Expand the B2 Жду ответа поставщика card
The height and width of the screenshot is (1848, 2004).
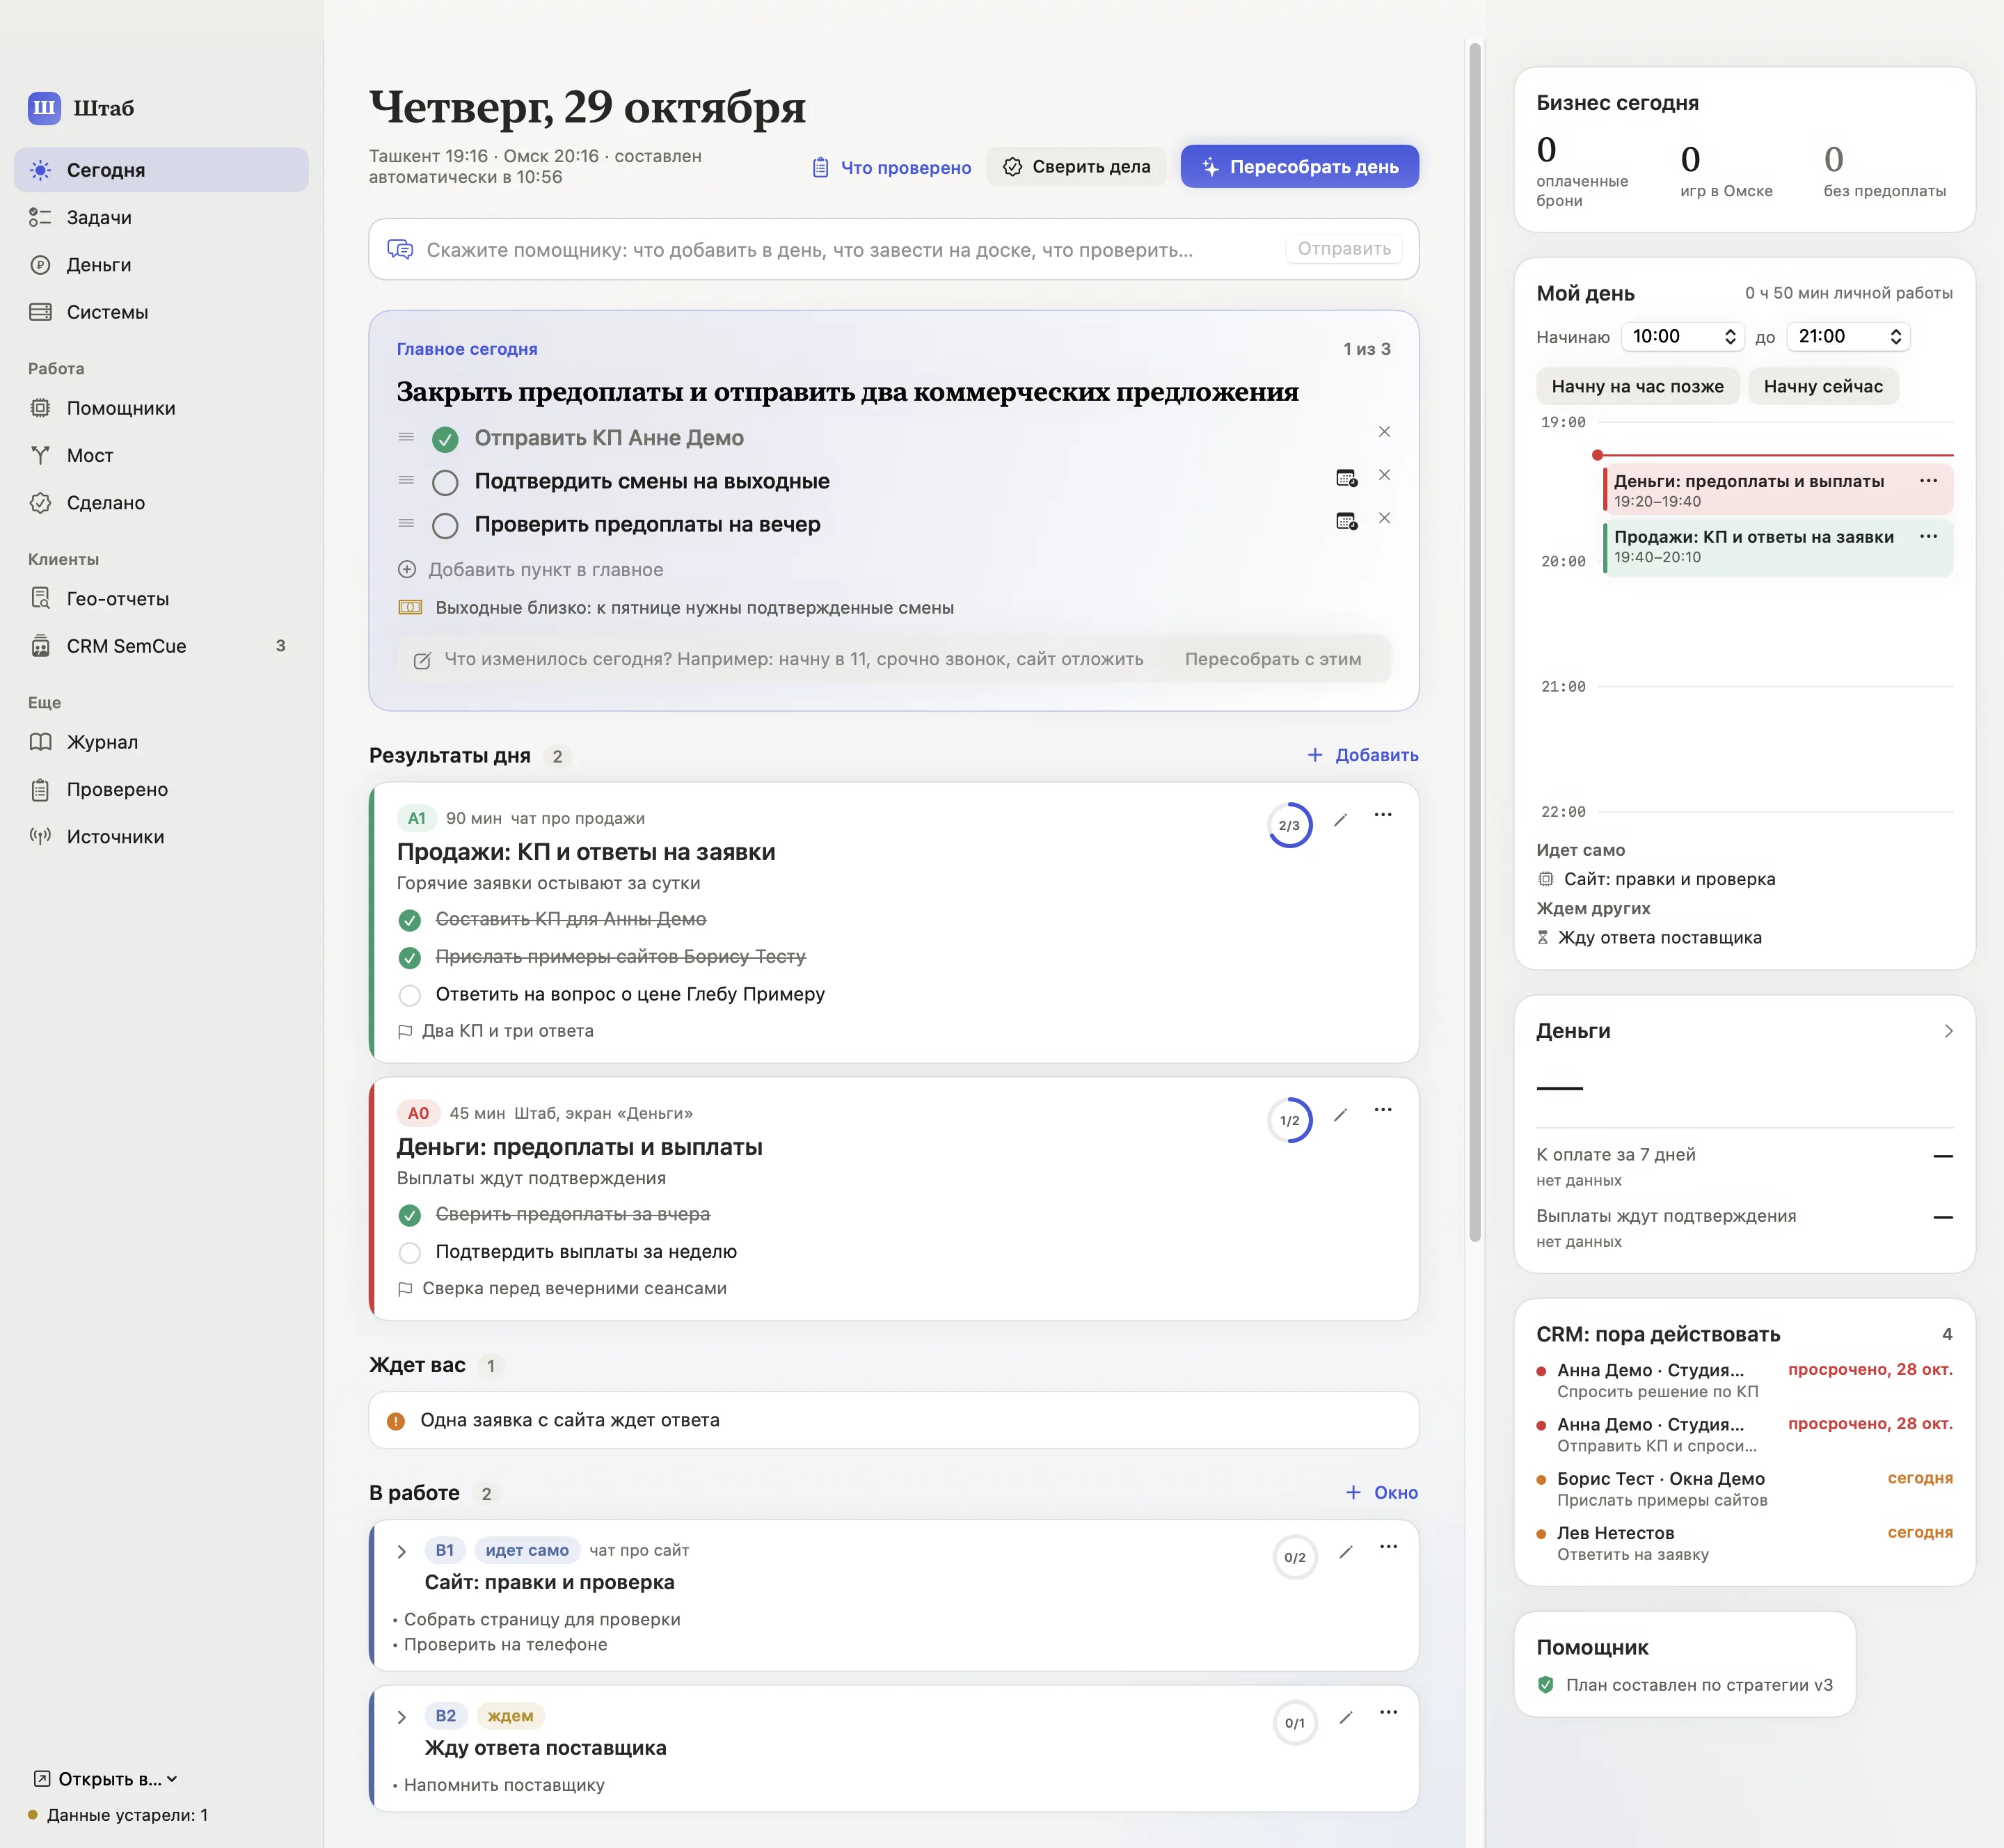click(401, 1718)
